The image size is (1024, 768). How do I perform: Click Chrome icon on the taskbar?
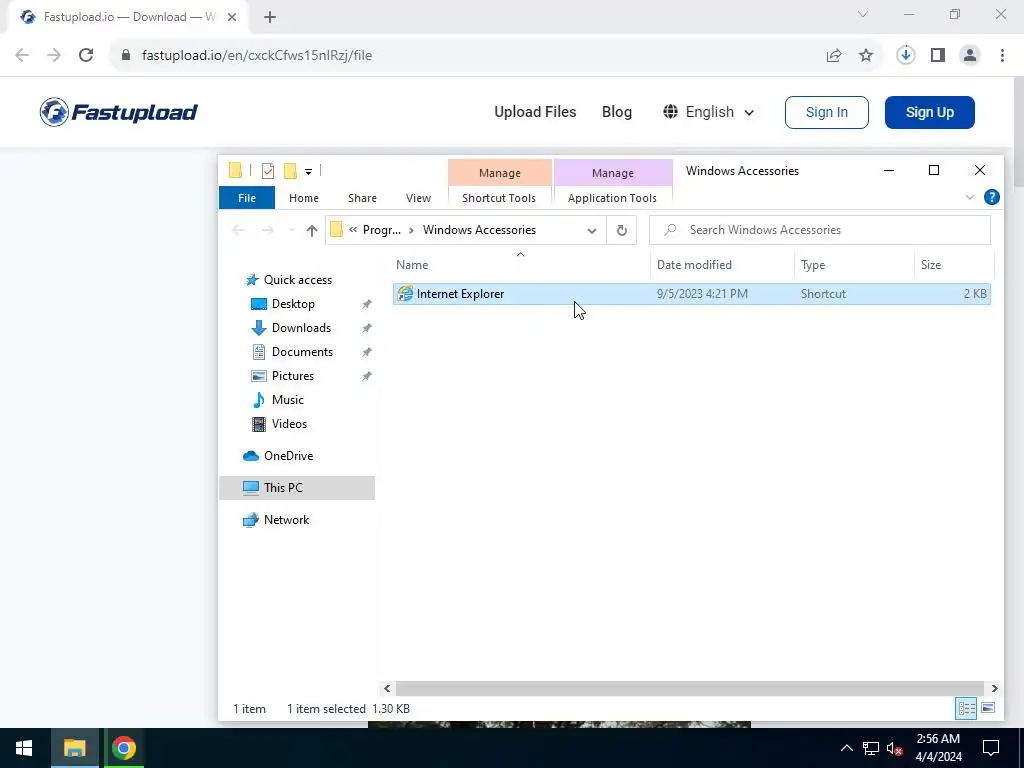(123, 748)
